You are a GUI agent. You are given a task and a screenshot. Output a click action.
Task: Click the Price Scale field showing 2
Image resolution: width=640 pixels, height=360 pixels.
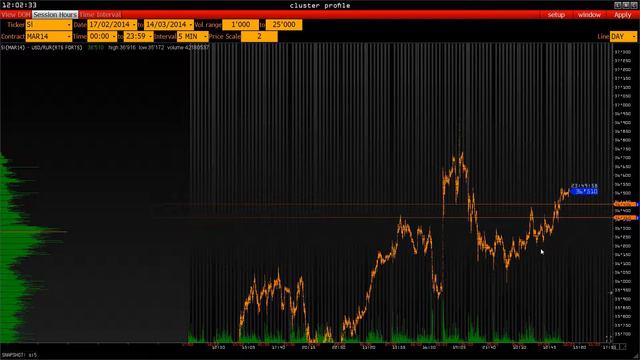[259, 37]
